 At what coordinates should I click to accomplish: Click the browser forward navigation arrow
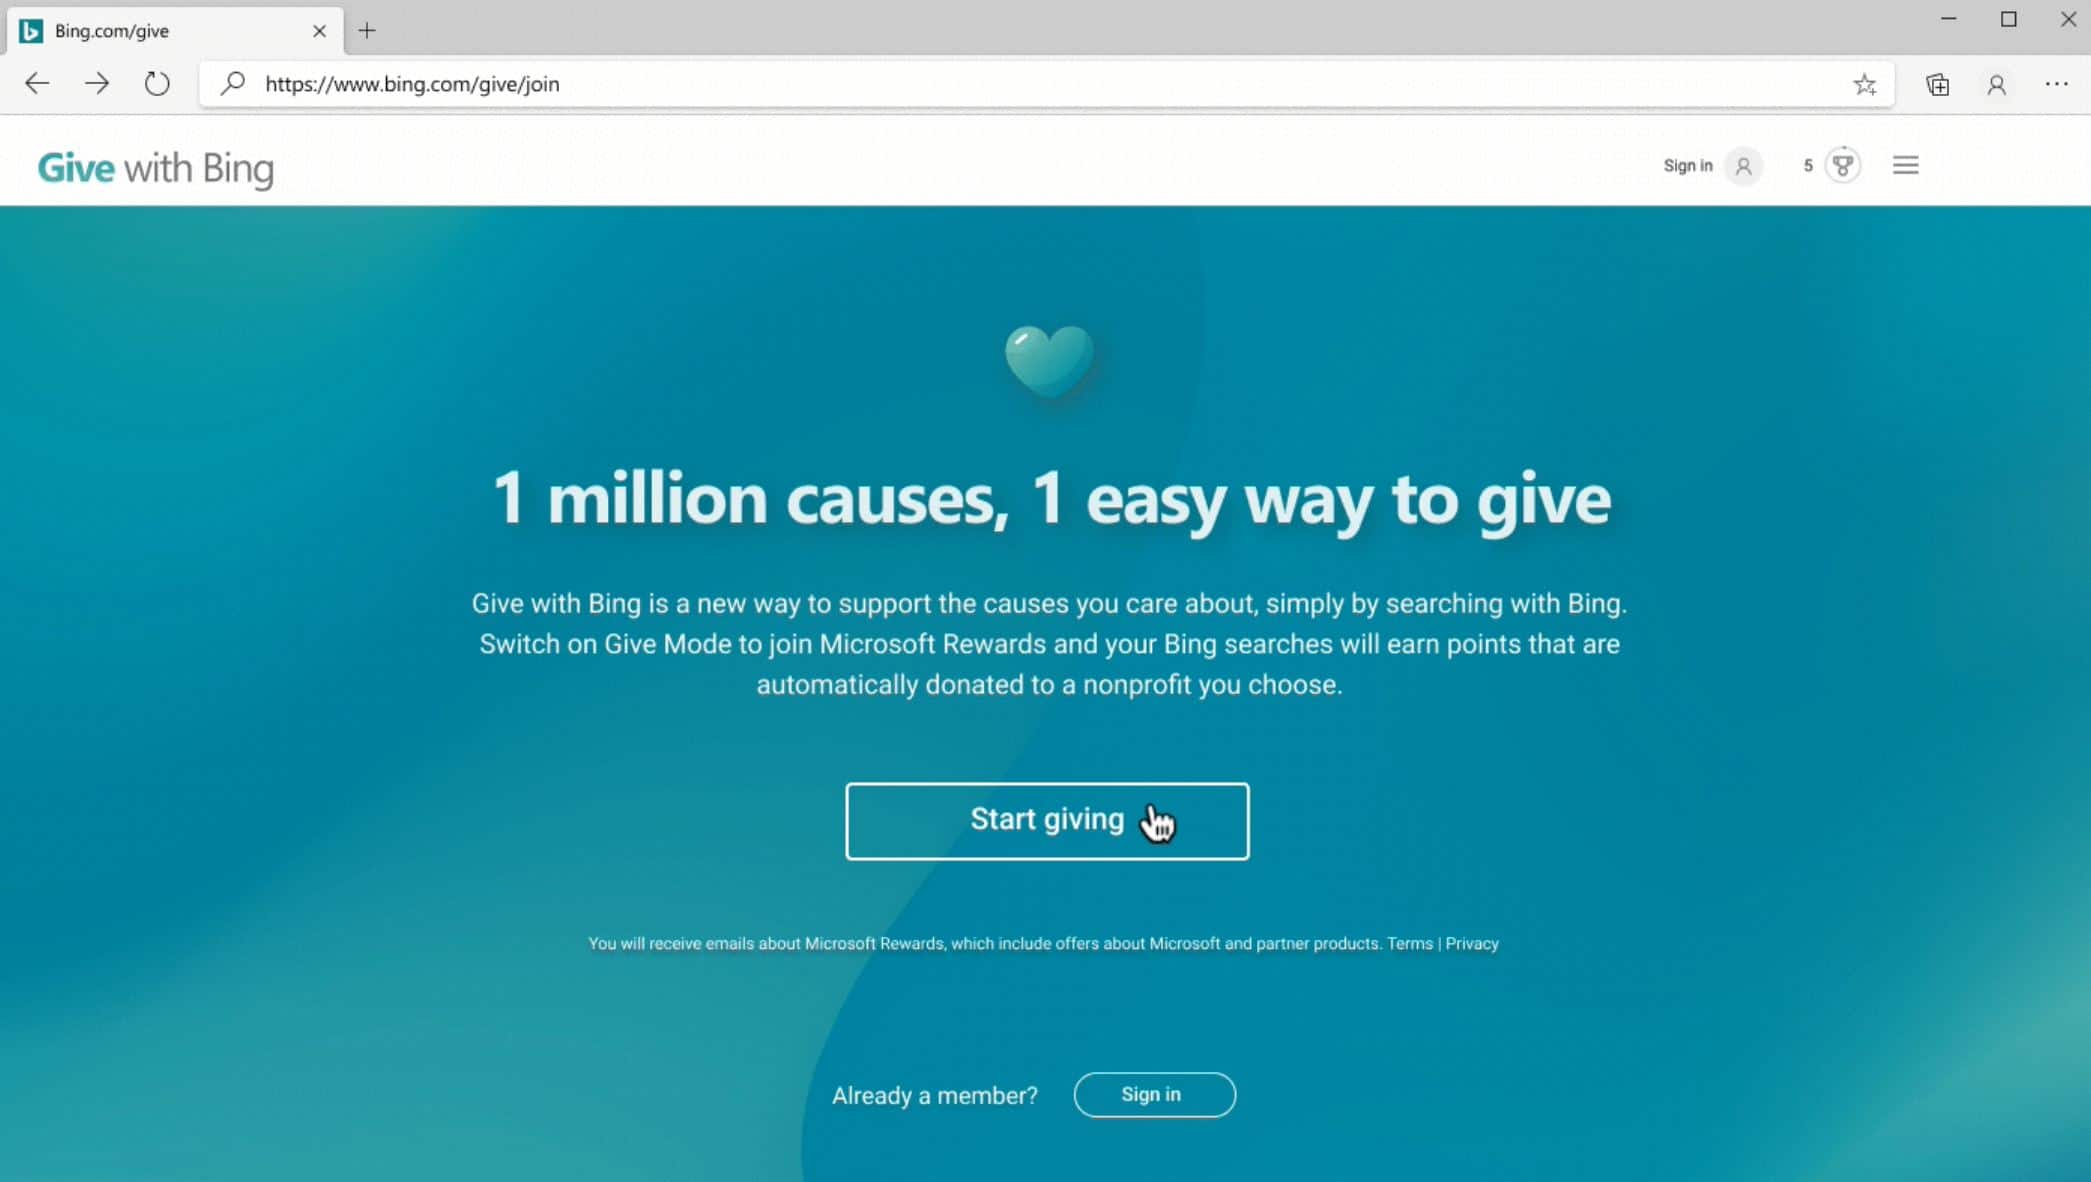96,82
